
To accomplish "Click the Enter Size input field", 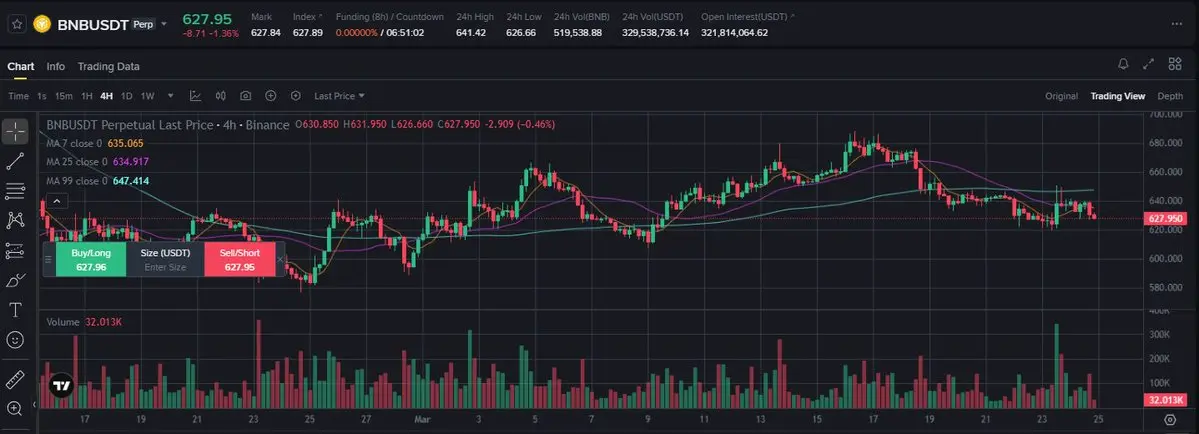I will pyautogui.click(x=165, y=267).
